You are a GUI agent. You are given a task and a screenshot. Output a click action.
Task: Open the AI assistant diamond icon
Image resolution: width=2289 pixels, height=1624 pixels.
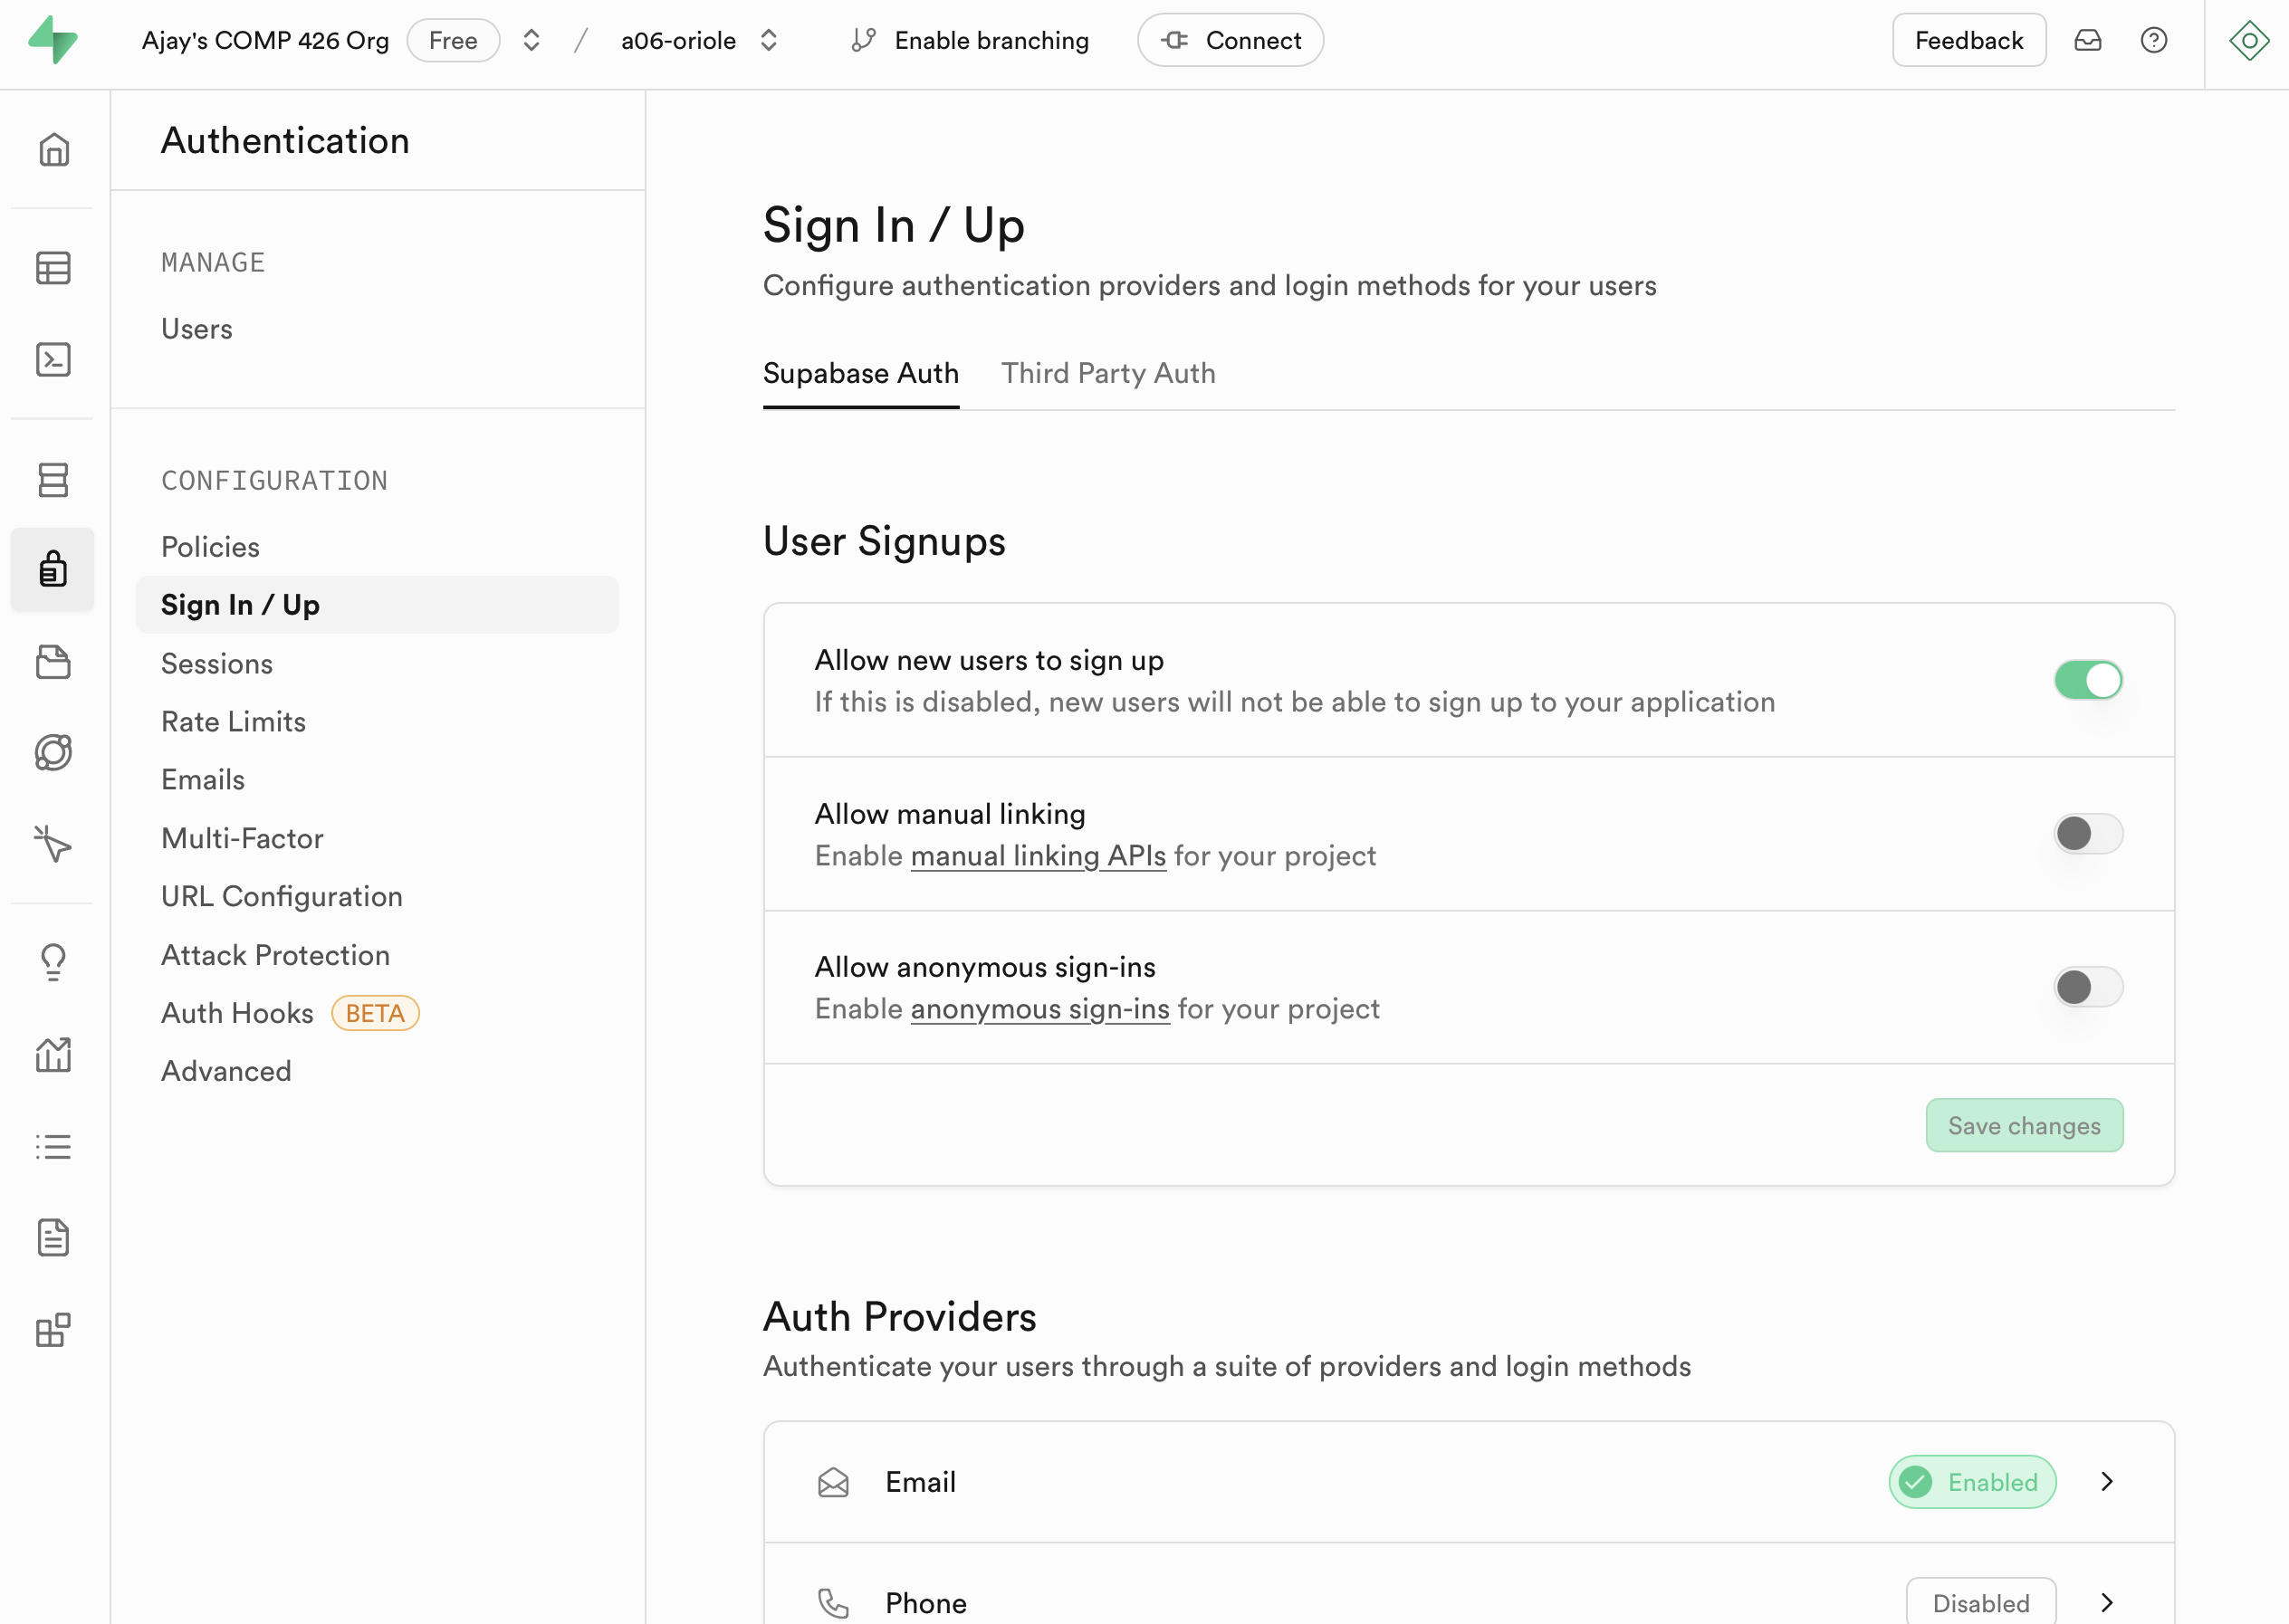[2249, 41]
